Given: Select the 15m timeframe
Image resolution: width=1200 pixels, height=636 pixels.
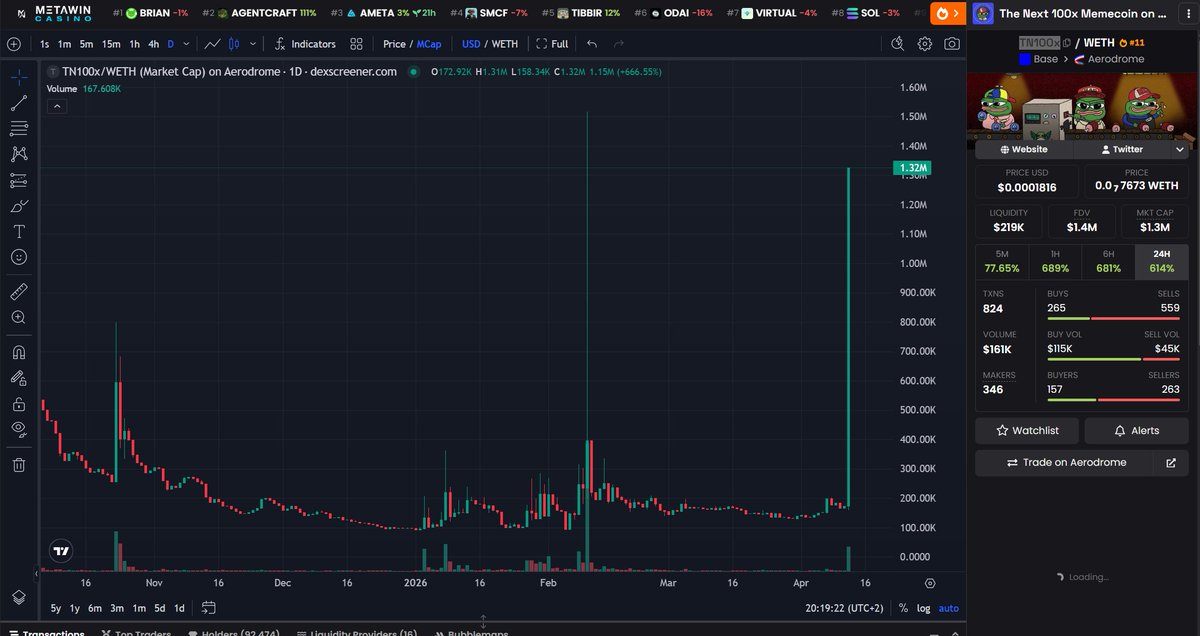Looking at the screenshot, I should [x=111, y=44].
